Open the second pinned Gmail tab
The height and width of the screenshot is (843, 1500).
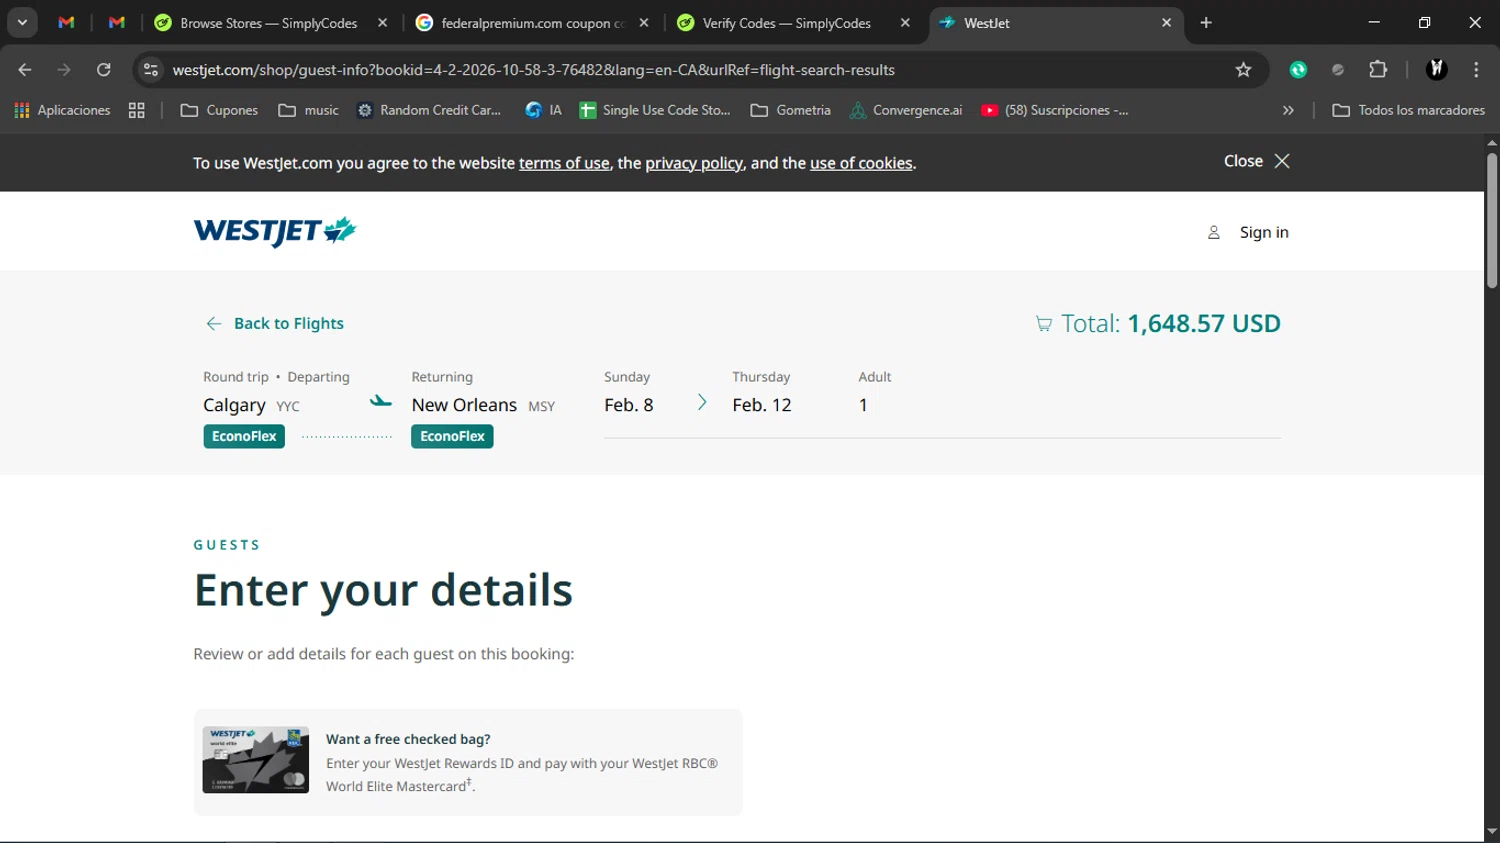116,22
